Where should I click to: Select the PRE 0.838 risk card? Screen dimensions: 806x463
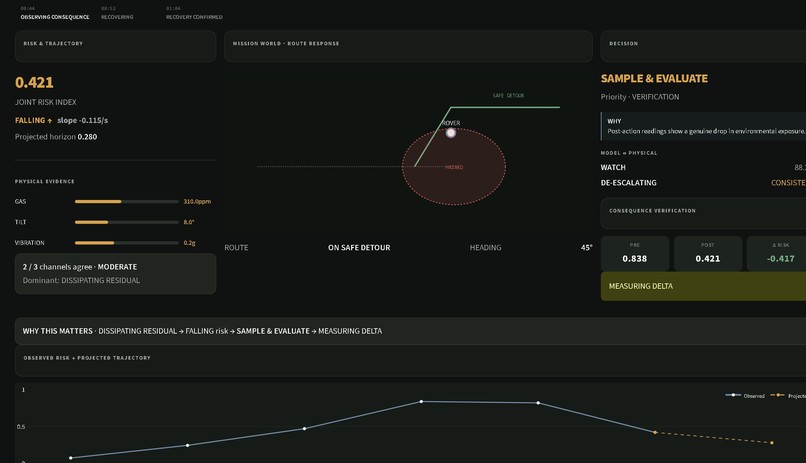point(635,253)
